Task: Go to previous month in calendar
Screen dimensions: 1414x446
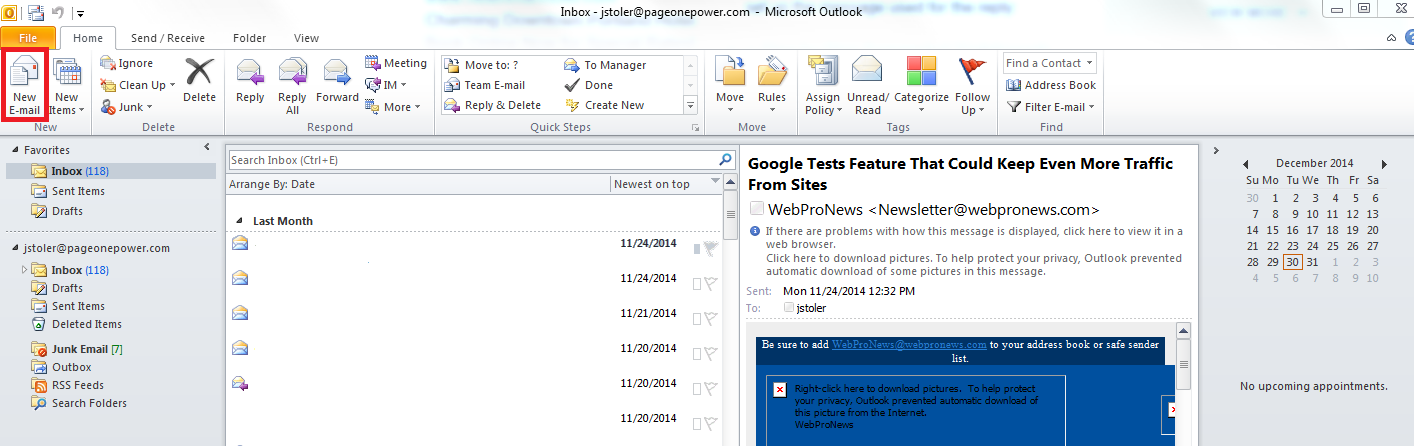Action: [x=1246, y=164]
